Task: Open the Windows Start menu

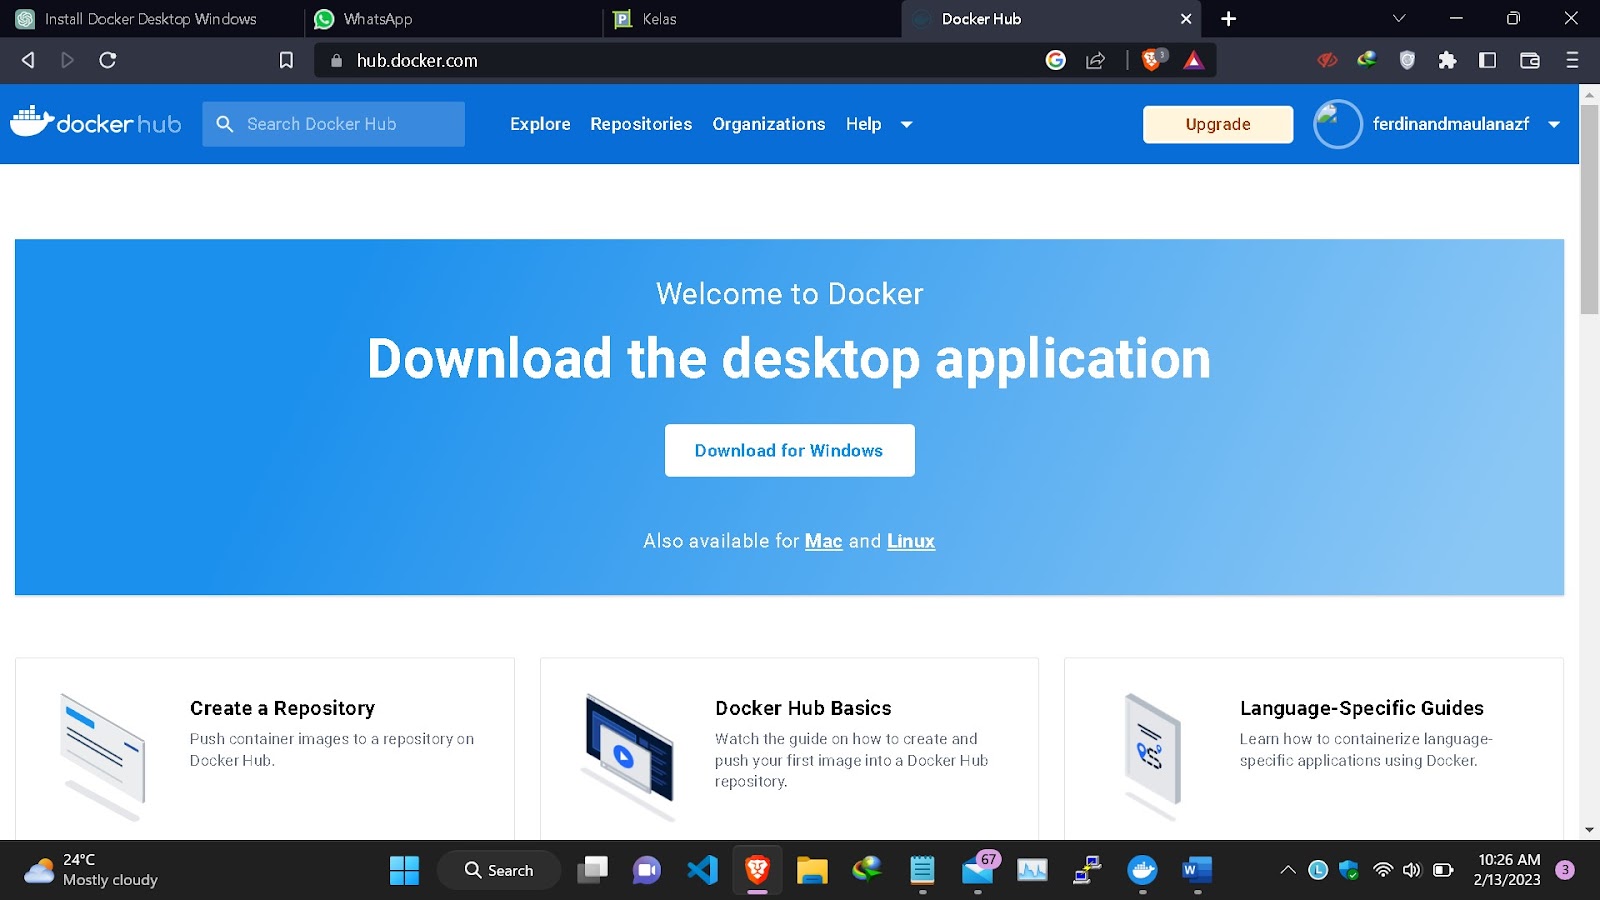Action: point(404,870)
